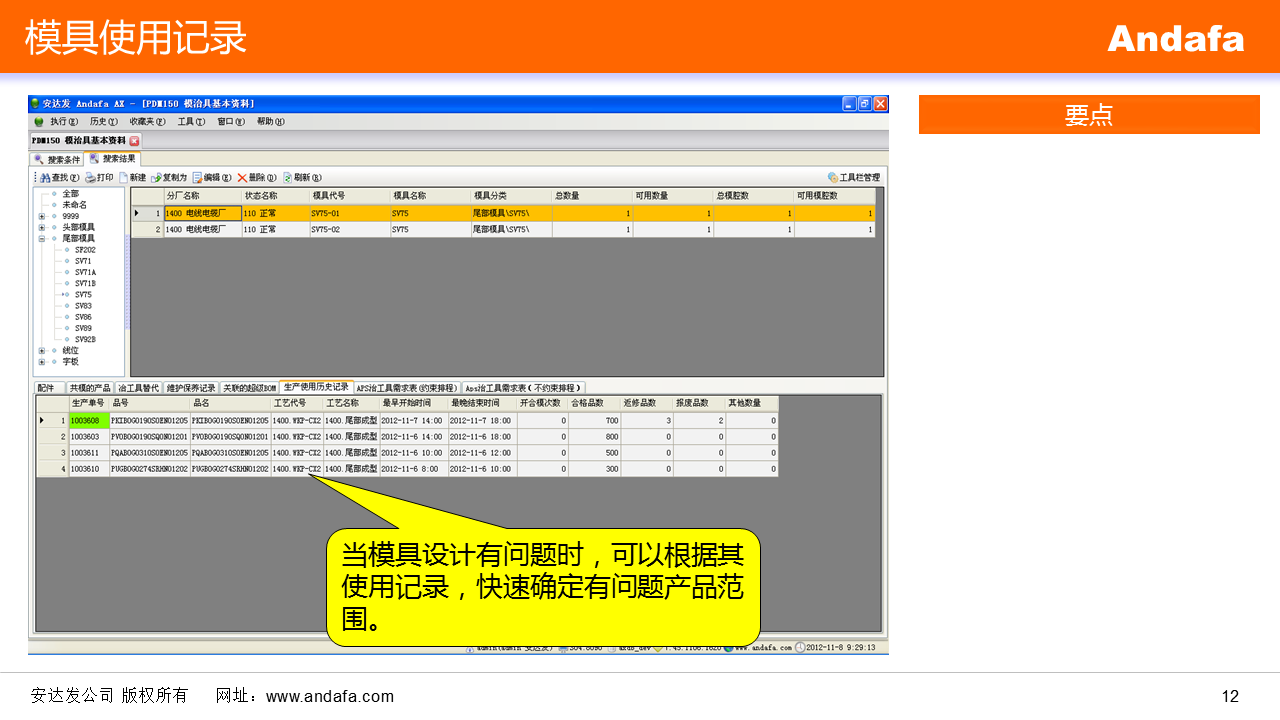The height and width of the screenshot is (720, 1280).
Task: Delete record using red X 删除 icon
Action: [242, 177]
